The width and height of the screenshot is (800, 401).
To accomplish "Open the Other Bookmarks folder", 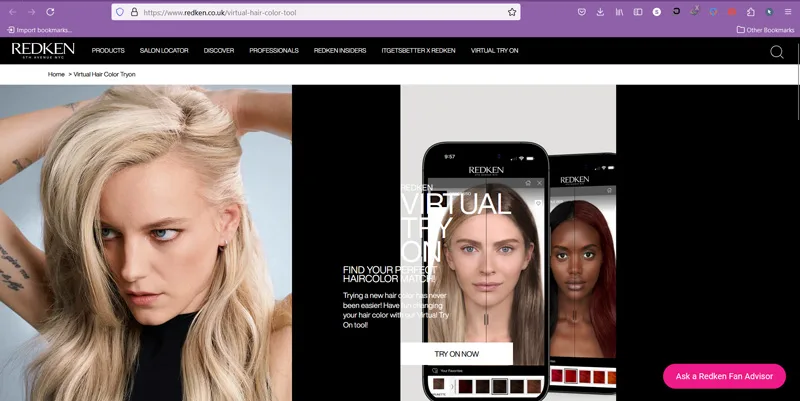I will click(765, 30).
